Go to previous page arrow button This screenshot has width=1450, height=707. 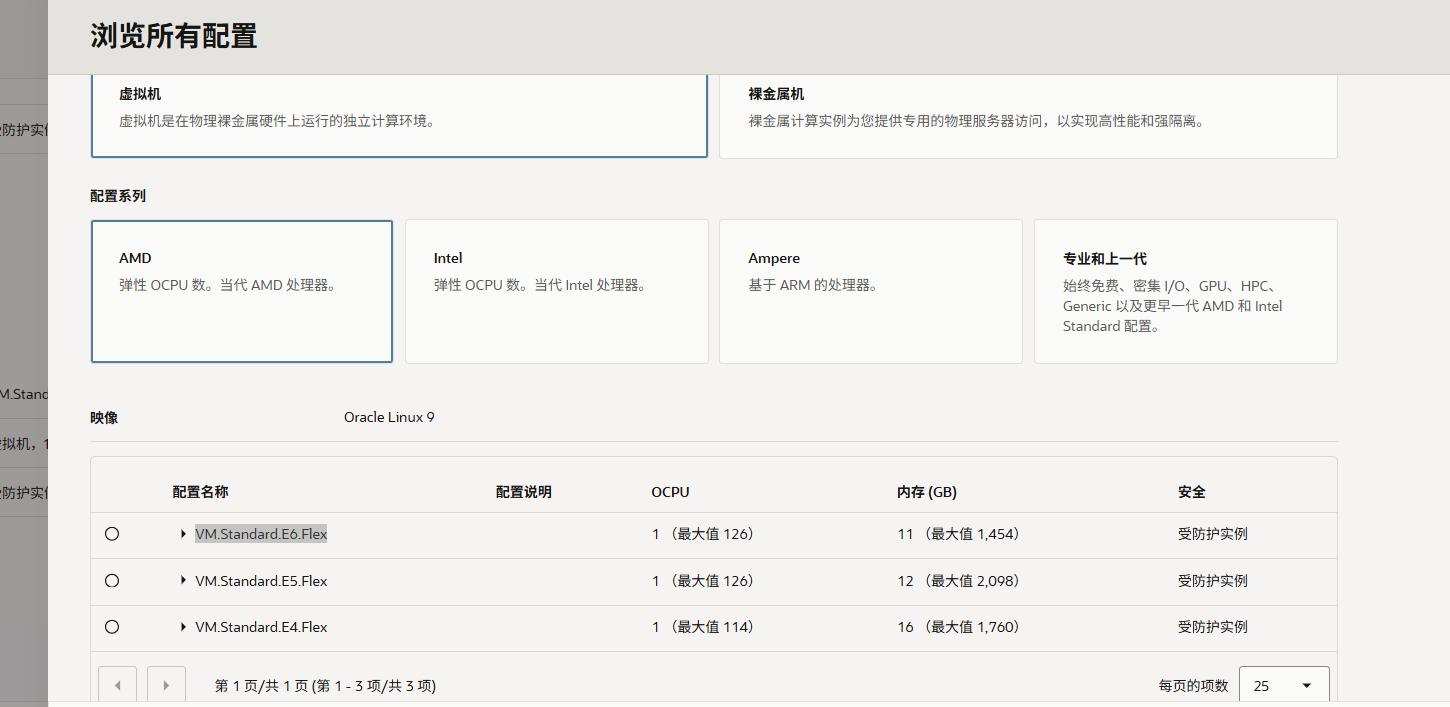[x=118, y=685]
